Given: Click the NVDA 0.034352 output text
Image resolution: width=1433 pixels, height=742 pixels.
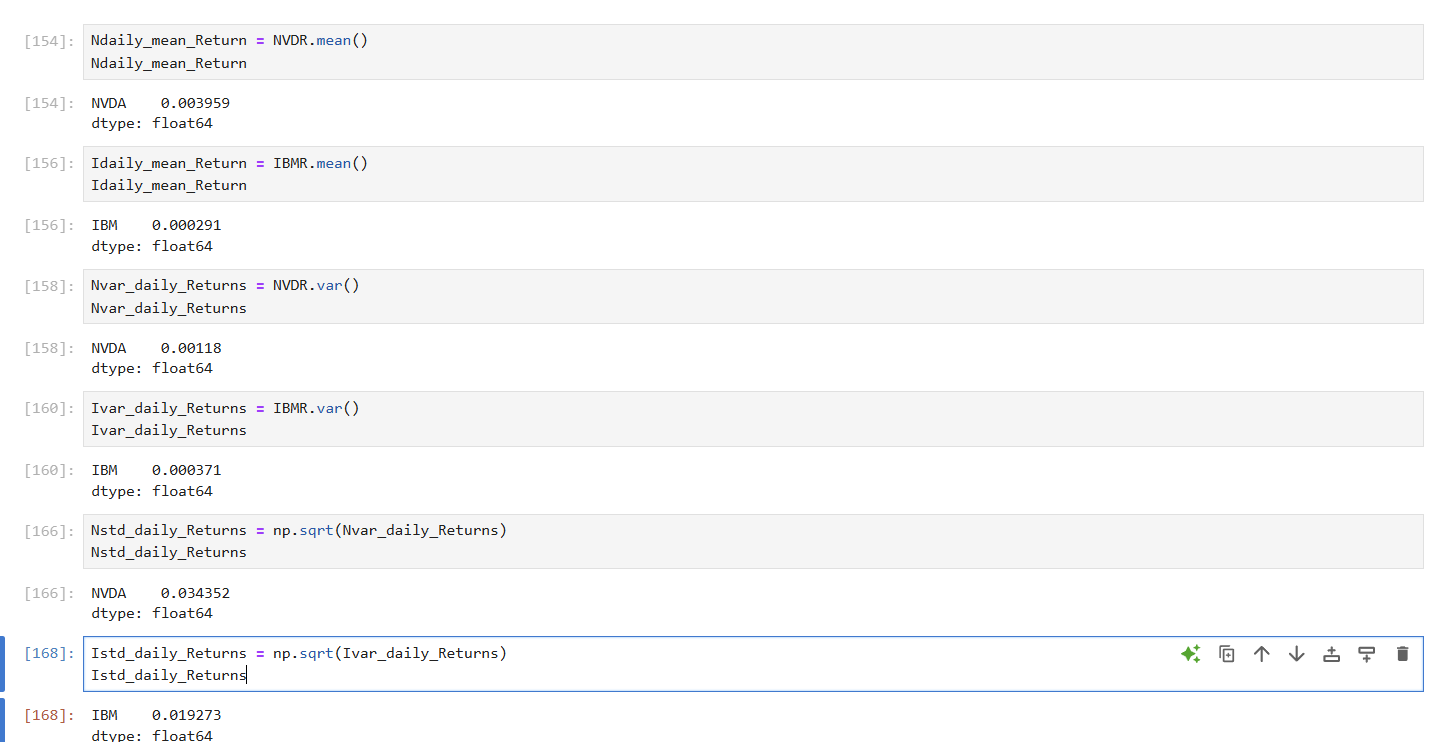Looking at the screenshot, I should (160, 593).
